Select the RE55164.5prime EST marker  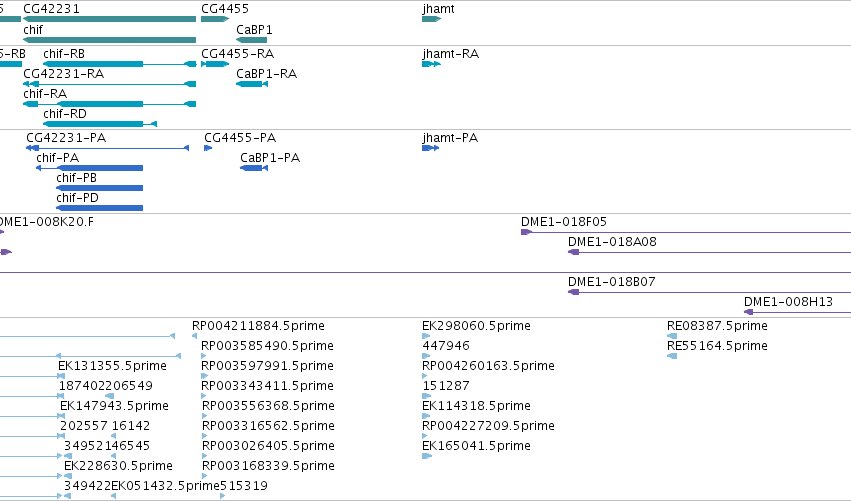point(672,356)
